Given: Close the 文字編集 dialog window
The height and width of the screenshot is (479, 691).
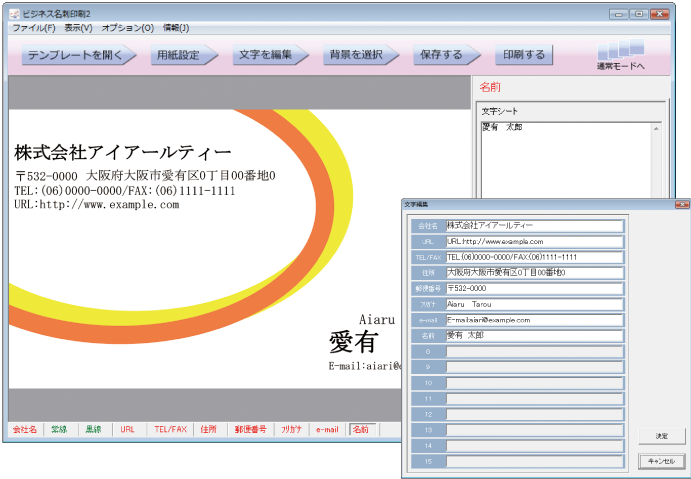Looking at the screenshot, I should 682,203.
